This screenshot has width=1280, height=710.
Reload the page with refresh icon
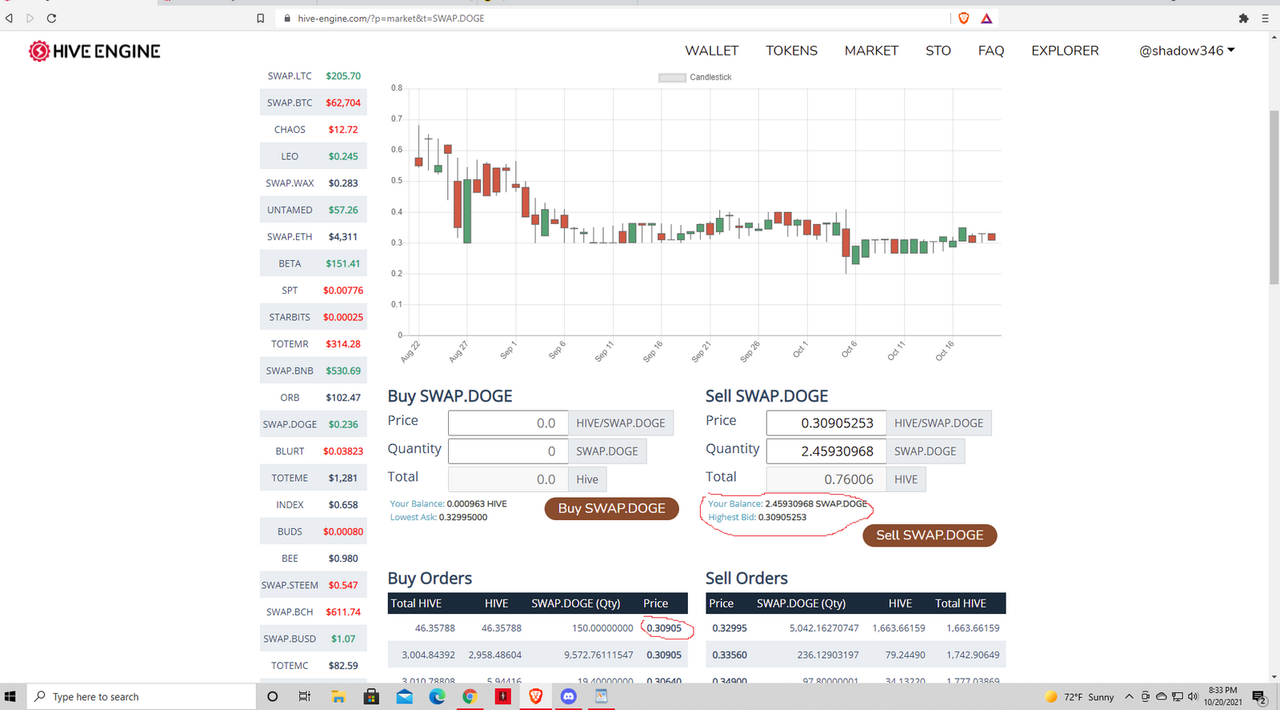click(50, 17)
